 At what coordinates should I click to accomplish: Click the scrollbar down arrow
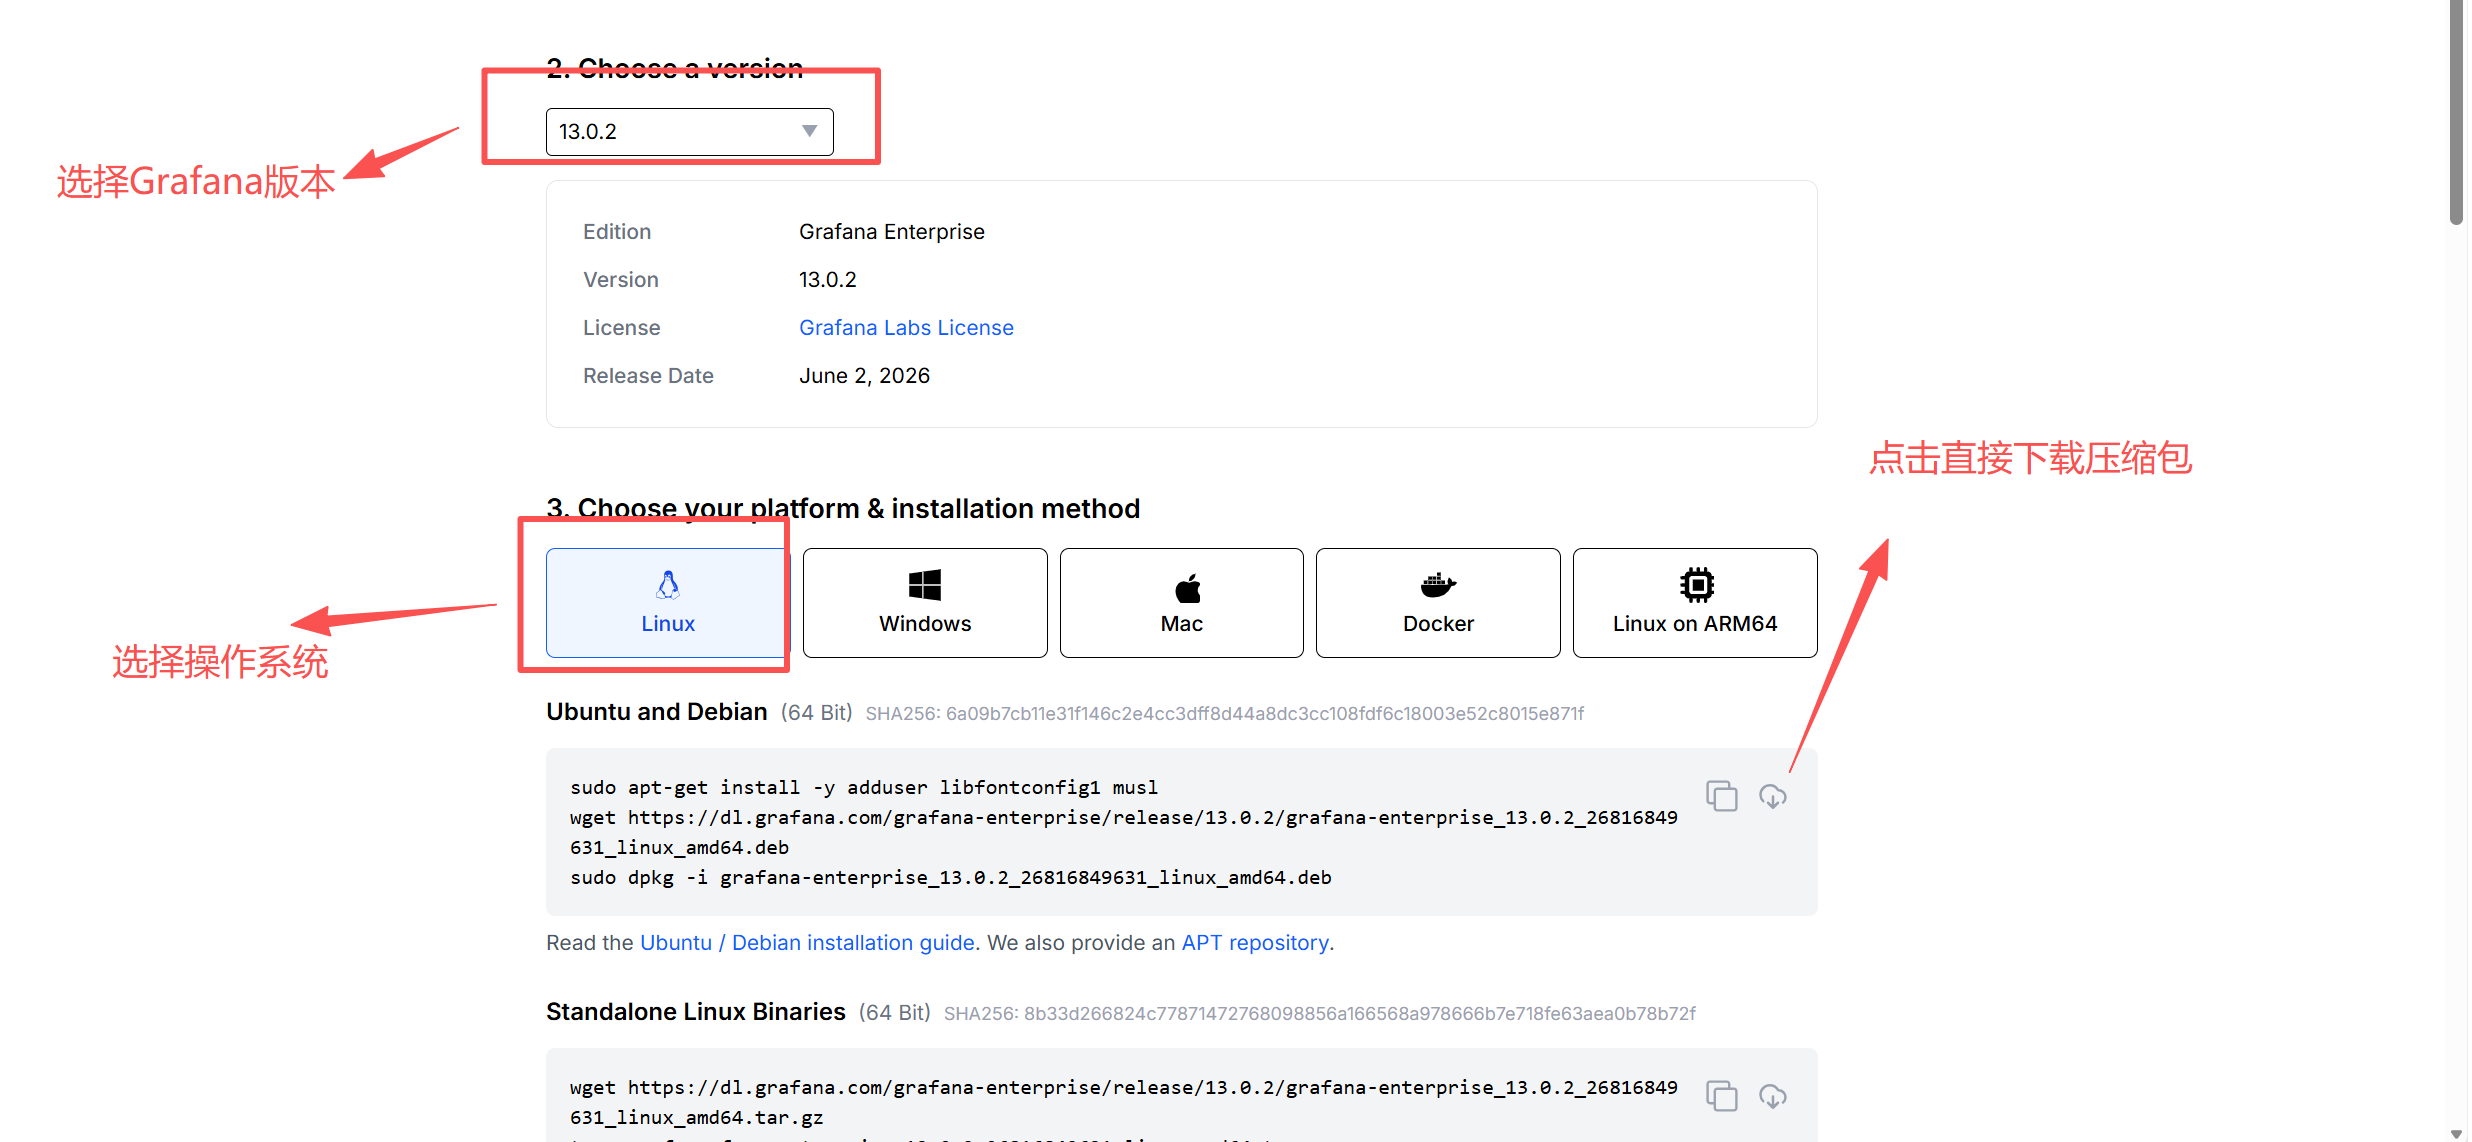pos(2457,1133)
